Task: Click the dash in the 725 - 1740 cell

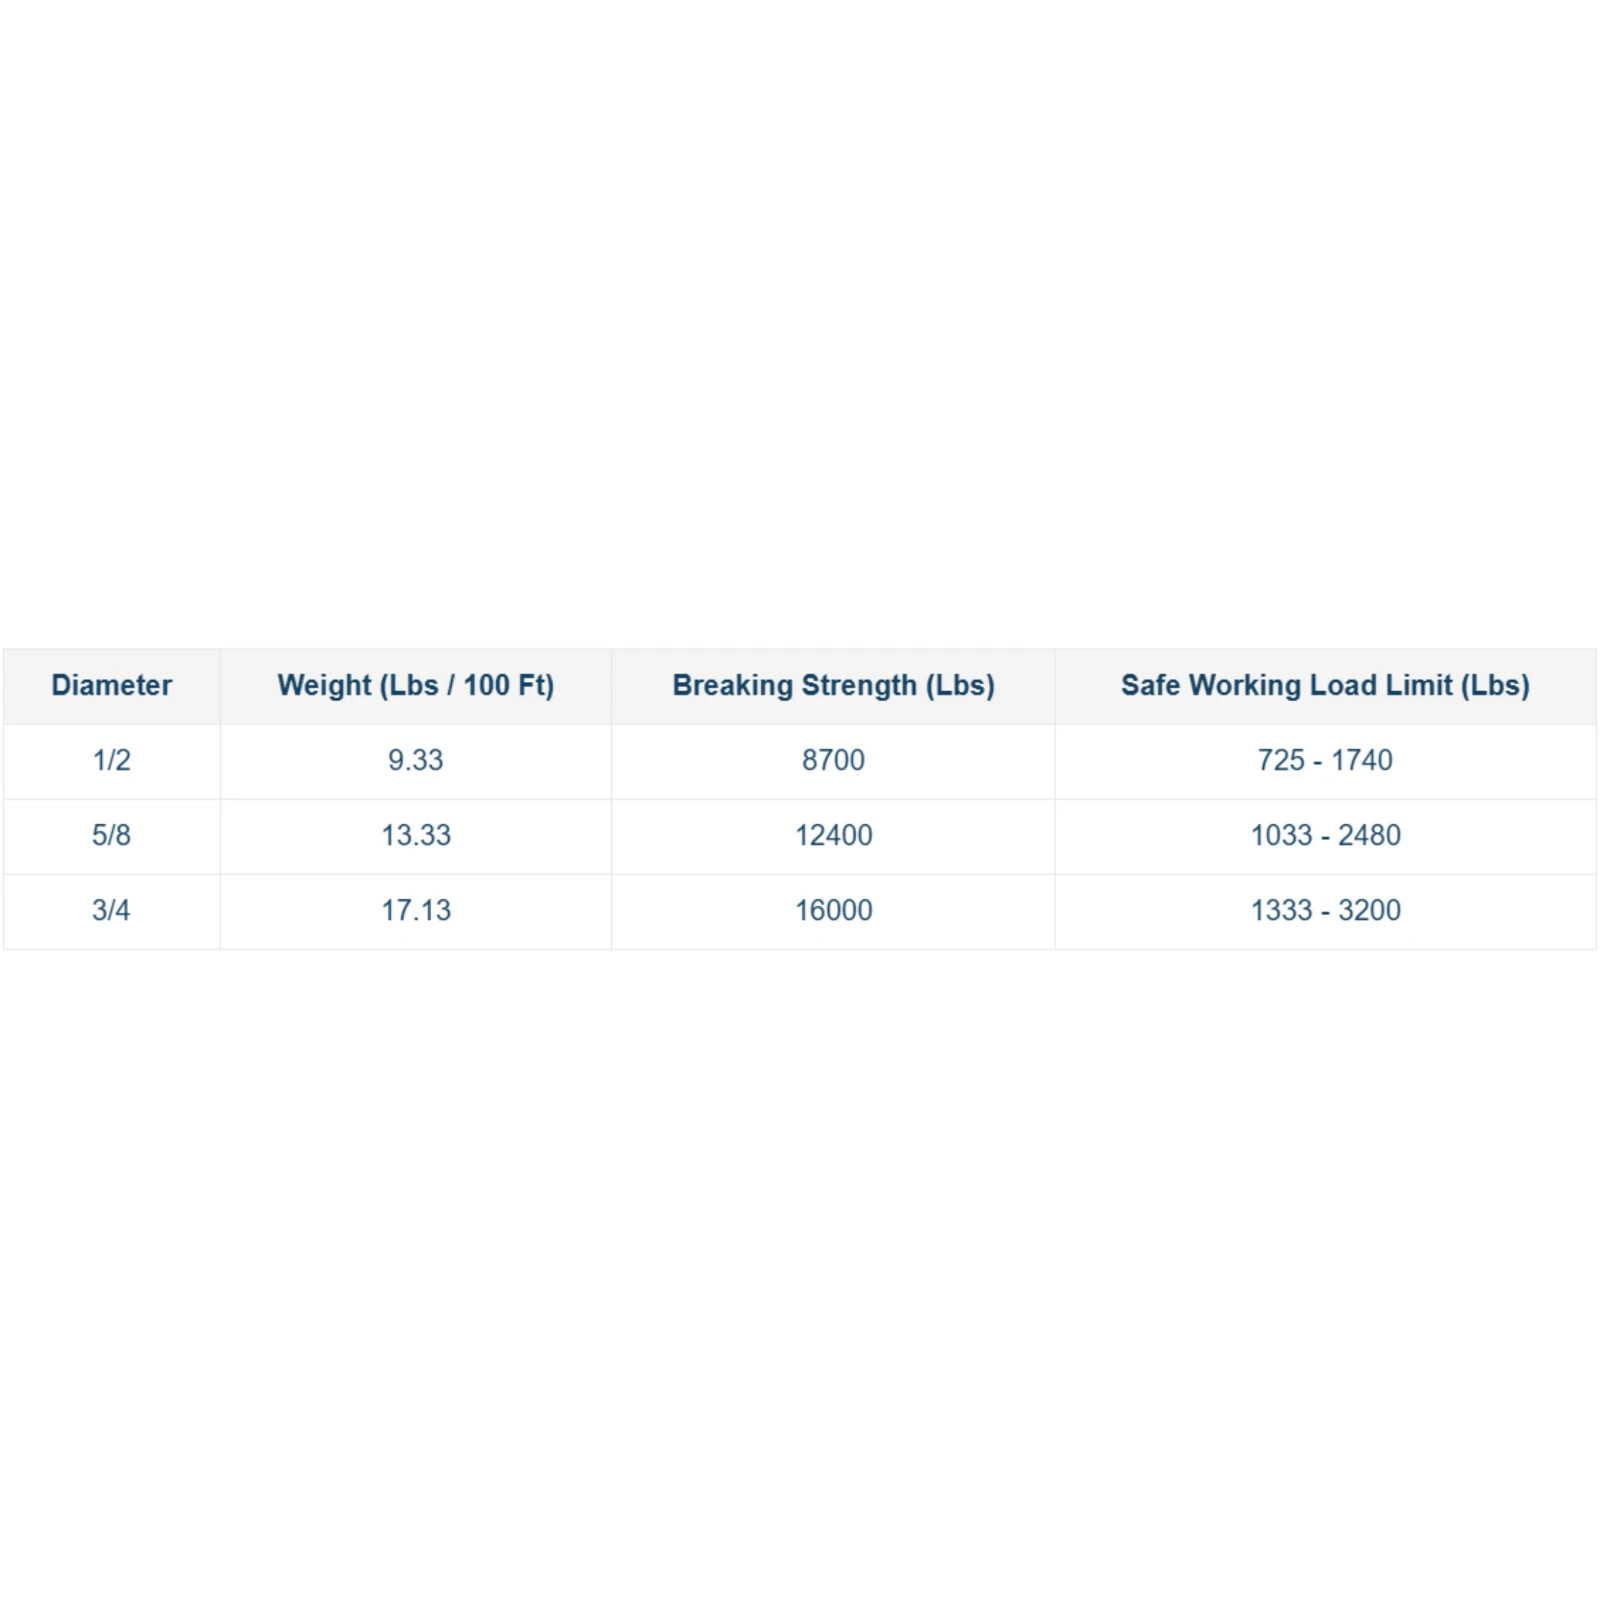Action: click(x=1318, y=761)
